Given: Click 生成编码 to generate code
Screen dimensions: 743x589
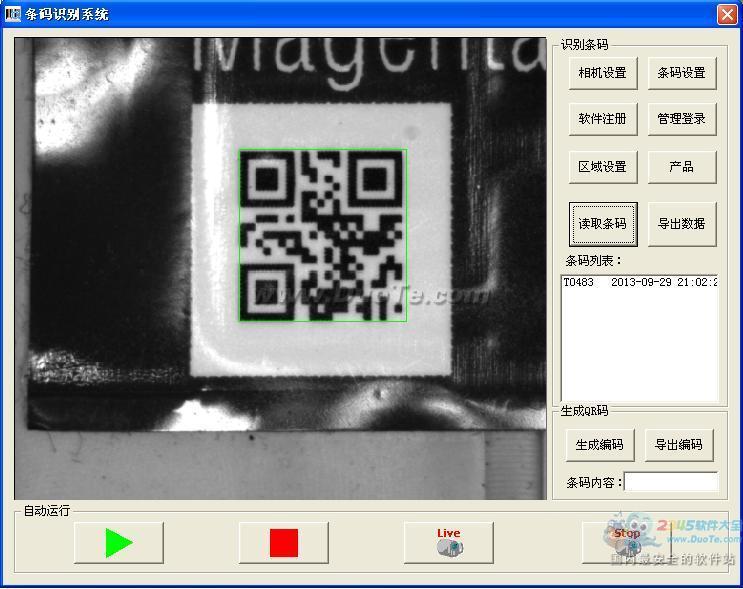Looking at the screenshot, I should [x=599, y=445].
